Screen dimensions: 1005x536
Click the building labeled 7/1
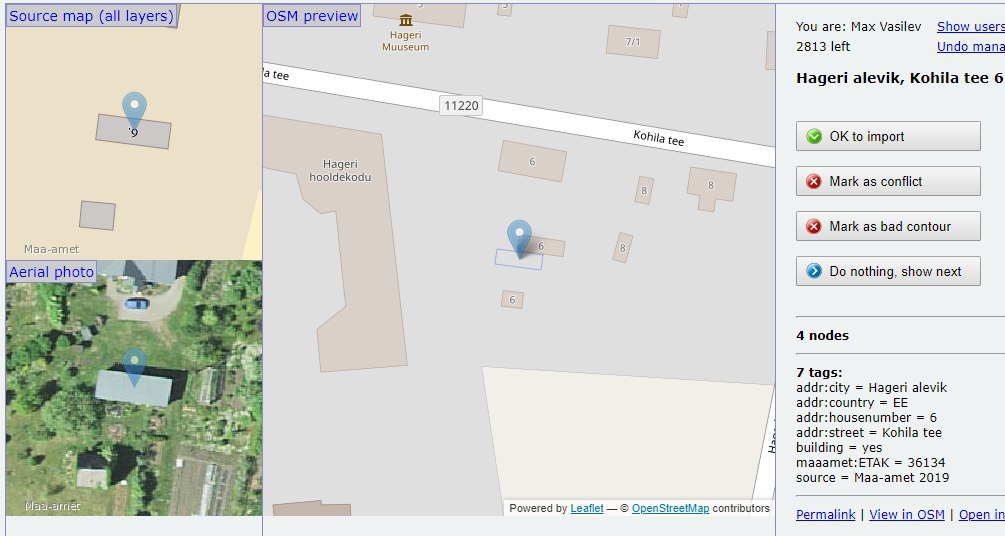633,42
